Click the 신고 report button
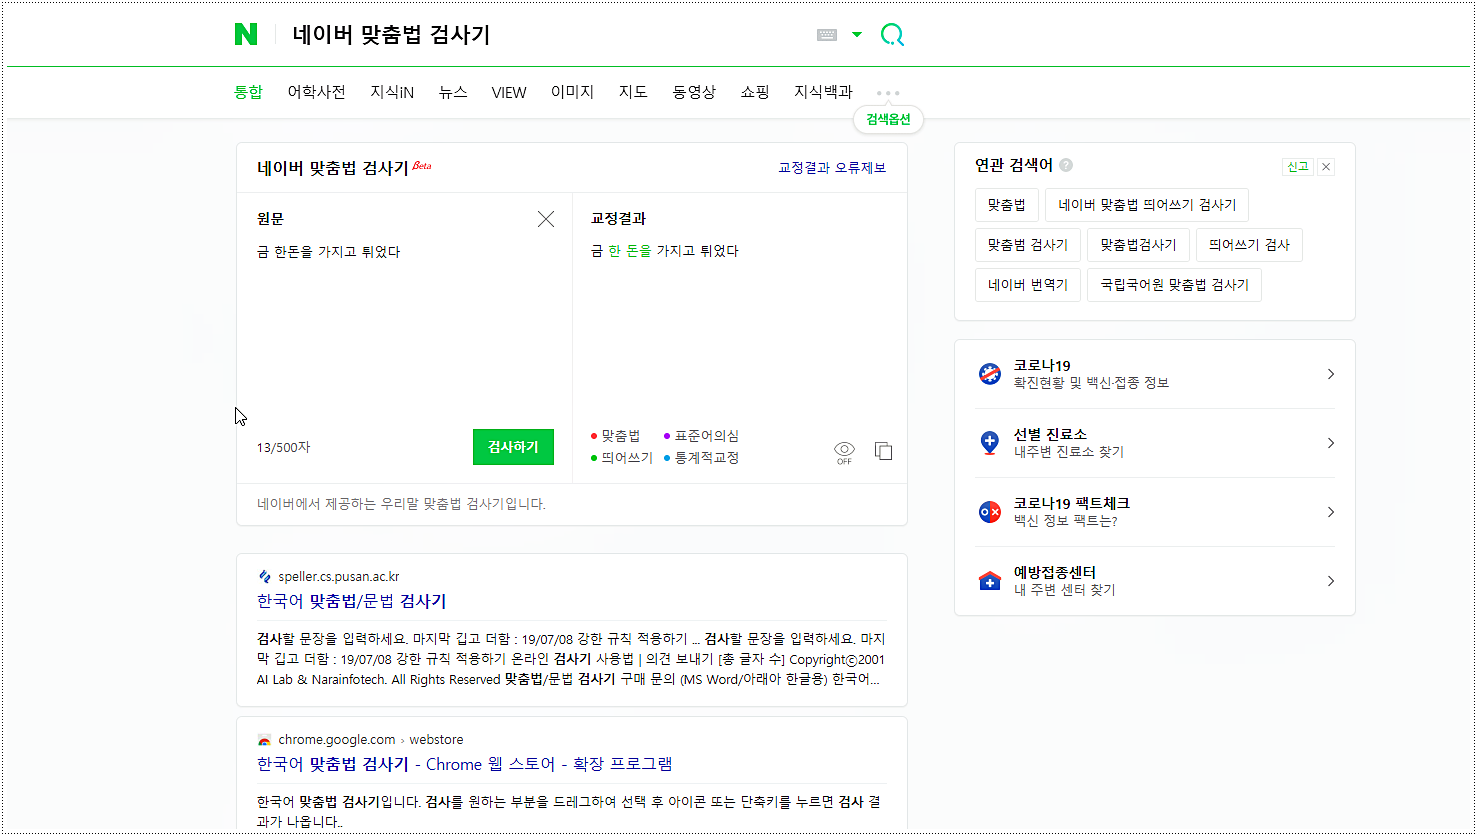The image size is (1477, 836). [1297, 167]
